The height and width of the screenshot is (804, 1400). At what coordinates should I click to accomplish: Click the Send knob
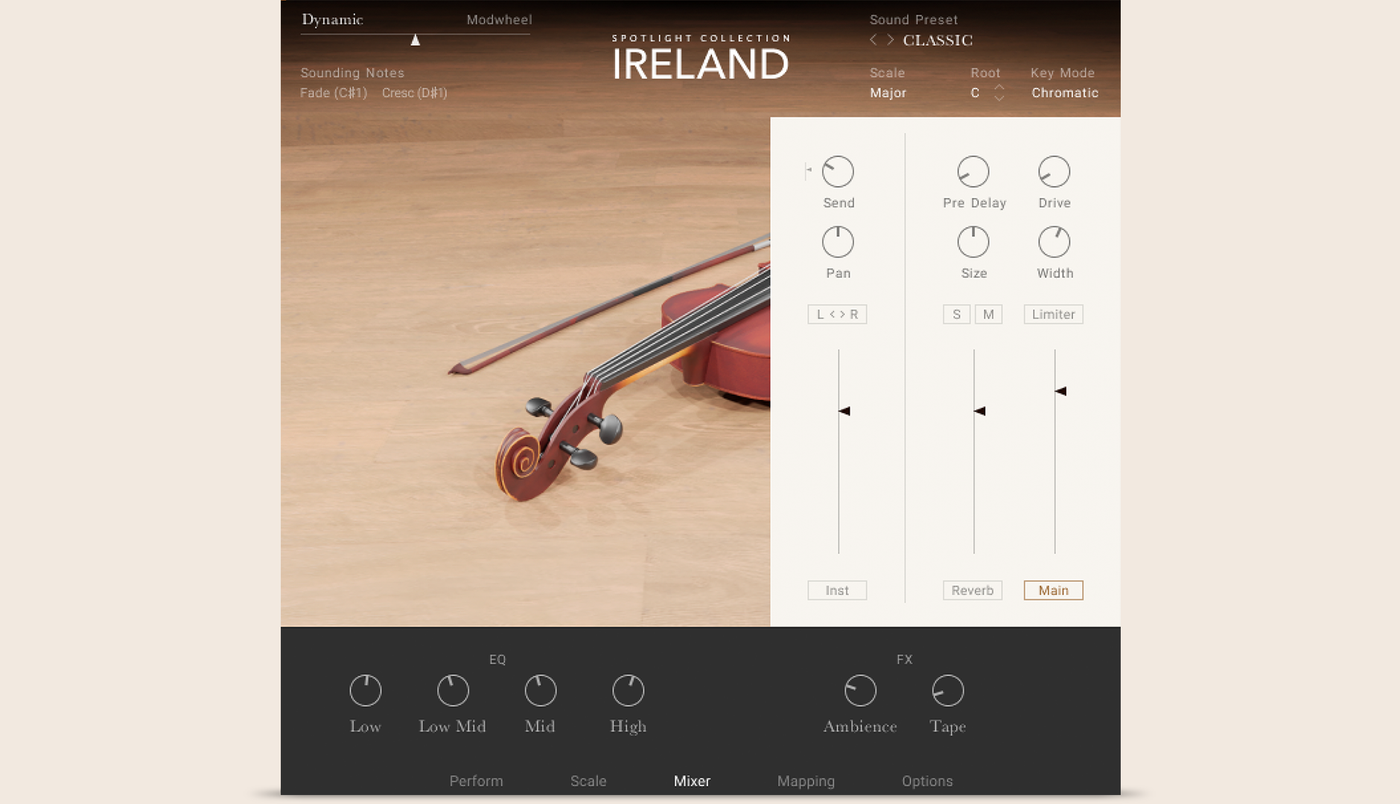[x=838, y=172]
